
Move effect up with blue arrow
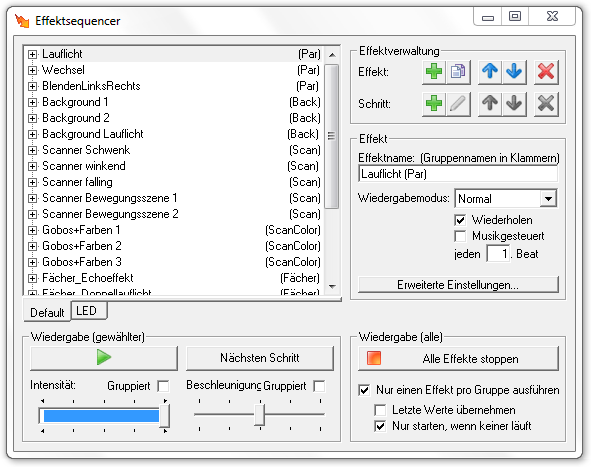tap(490, 72)
